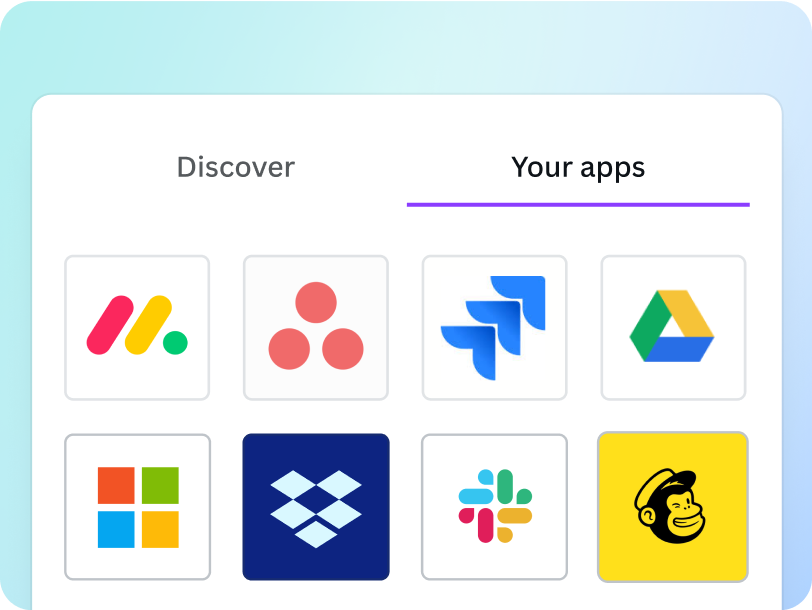Click the bottom diamond of Dropbox logo
This screenshot has width=812, height=610.
point(316,534)
